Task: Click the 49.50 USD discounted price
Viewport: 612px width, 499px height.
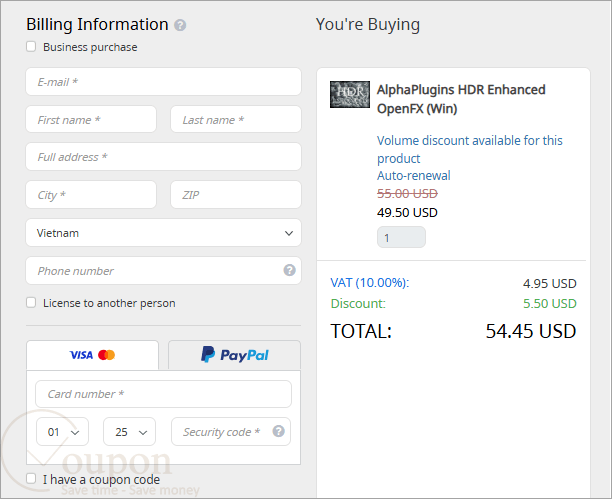Action: coord(407,213)
